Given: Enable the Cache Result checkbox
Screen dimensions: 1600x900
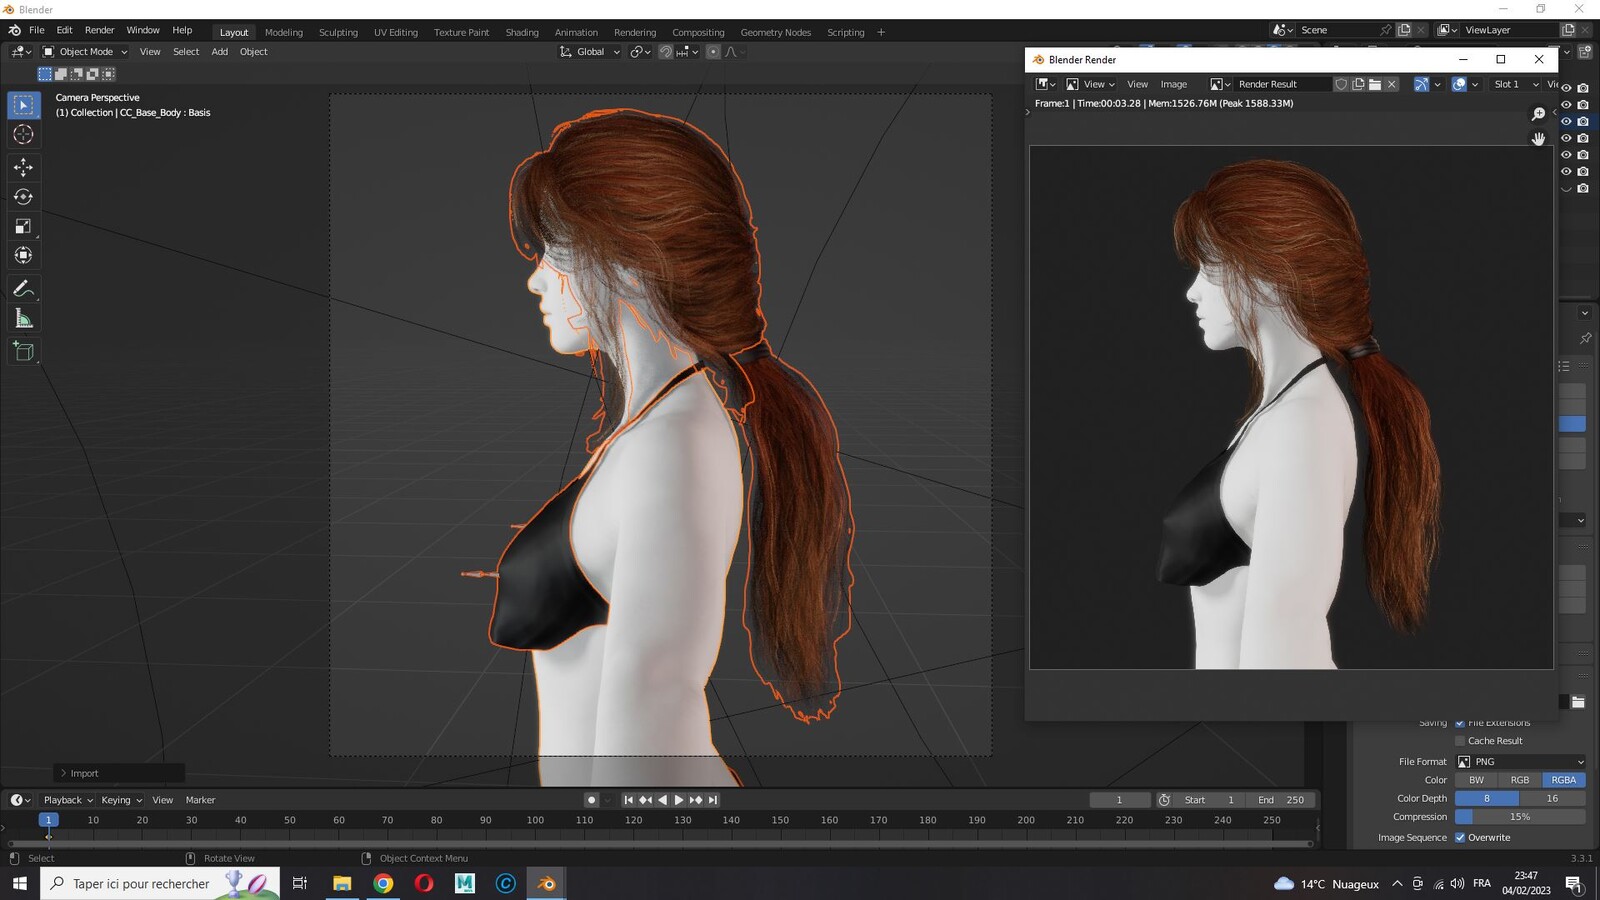Looking at the screenshot, I should [1460, 741].
